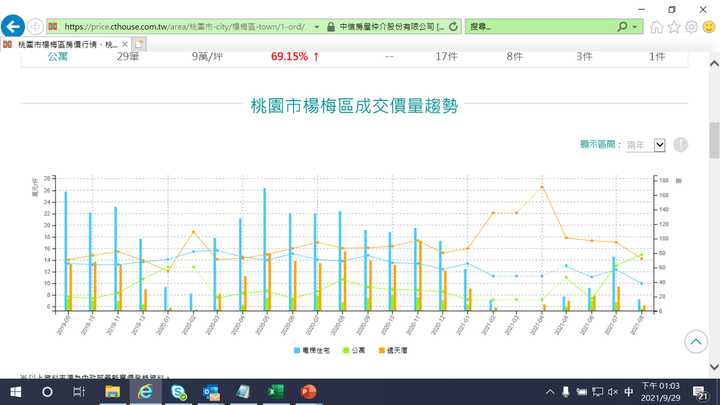Open browser Tools via the gear icon
Viewport: 720px width, 405px height.
pos(691,27)
